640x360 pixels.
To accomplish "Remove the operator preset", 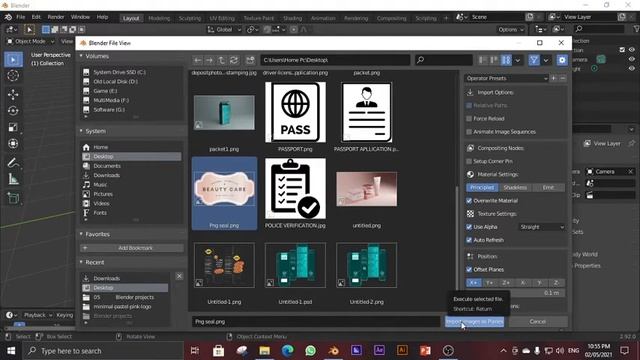I will coord(563,78).
